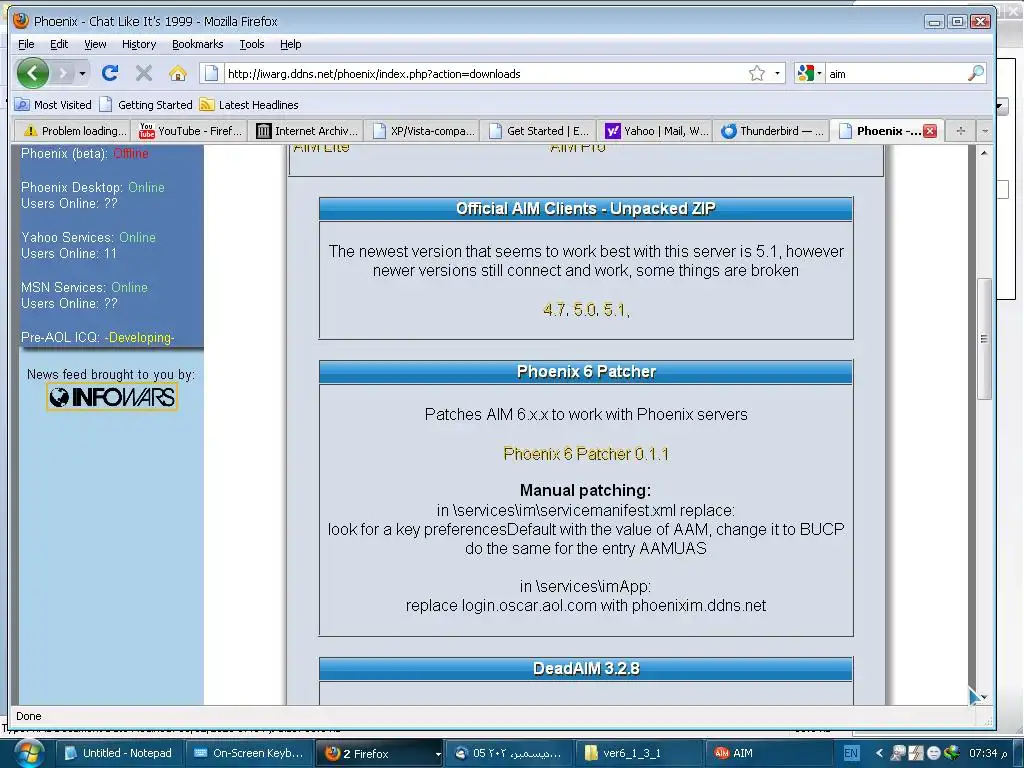Switch to the Internet Archive tab
Screen dimensions: 1024x768
click(x=306, y=131)
